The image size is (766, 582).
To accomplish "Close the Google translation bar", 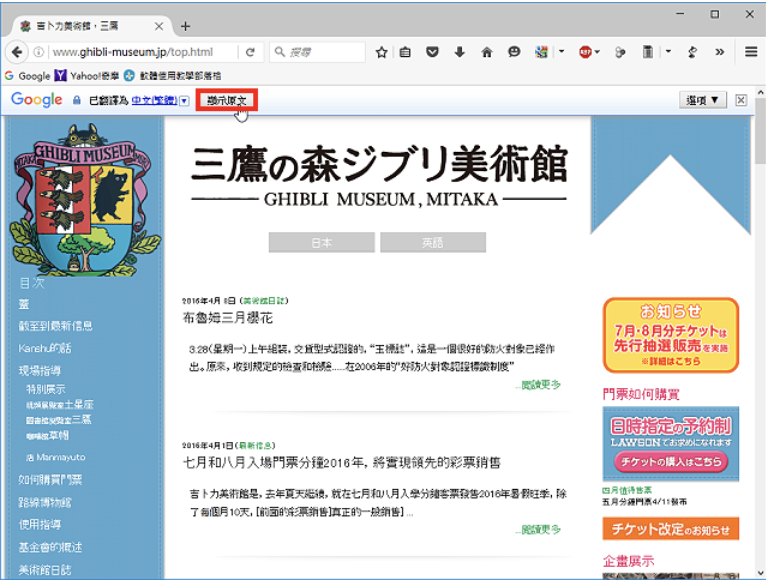I will click(x=741, y=100).
